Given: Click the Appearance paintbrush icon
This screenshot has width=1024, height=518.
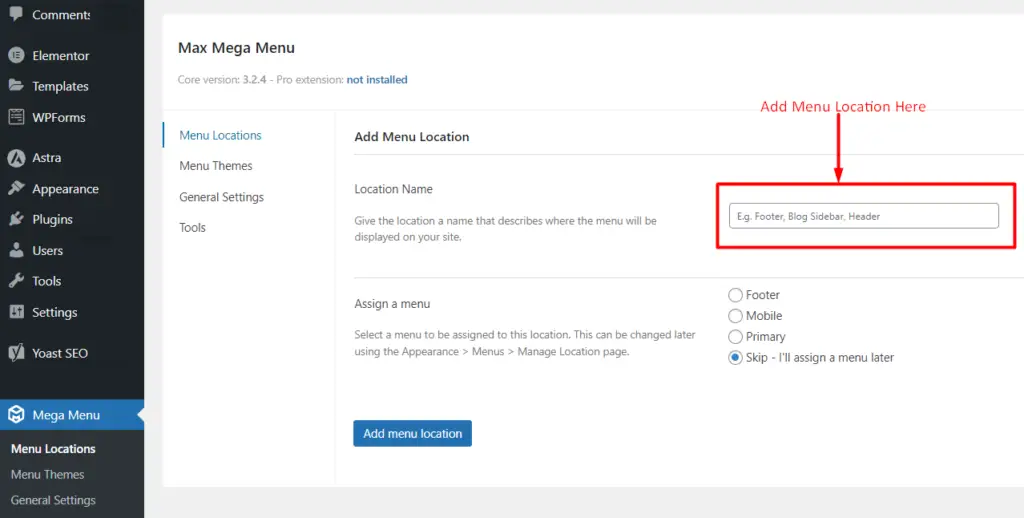Looking at the screenshot, I should 16,189.
